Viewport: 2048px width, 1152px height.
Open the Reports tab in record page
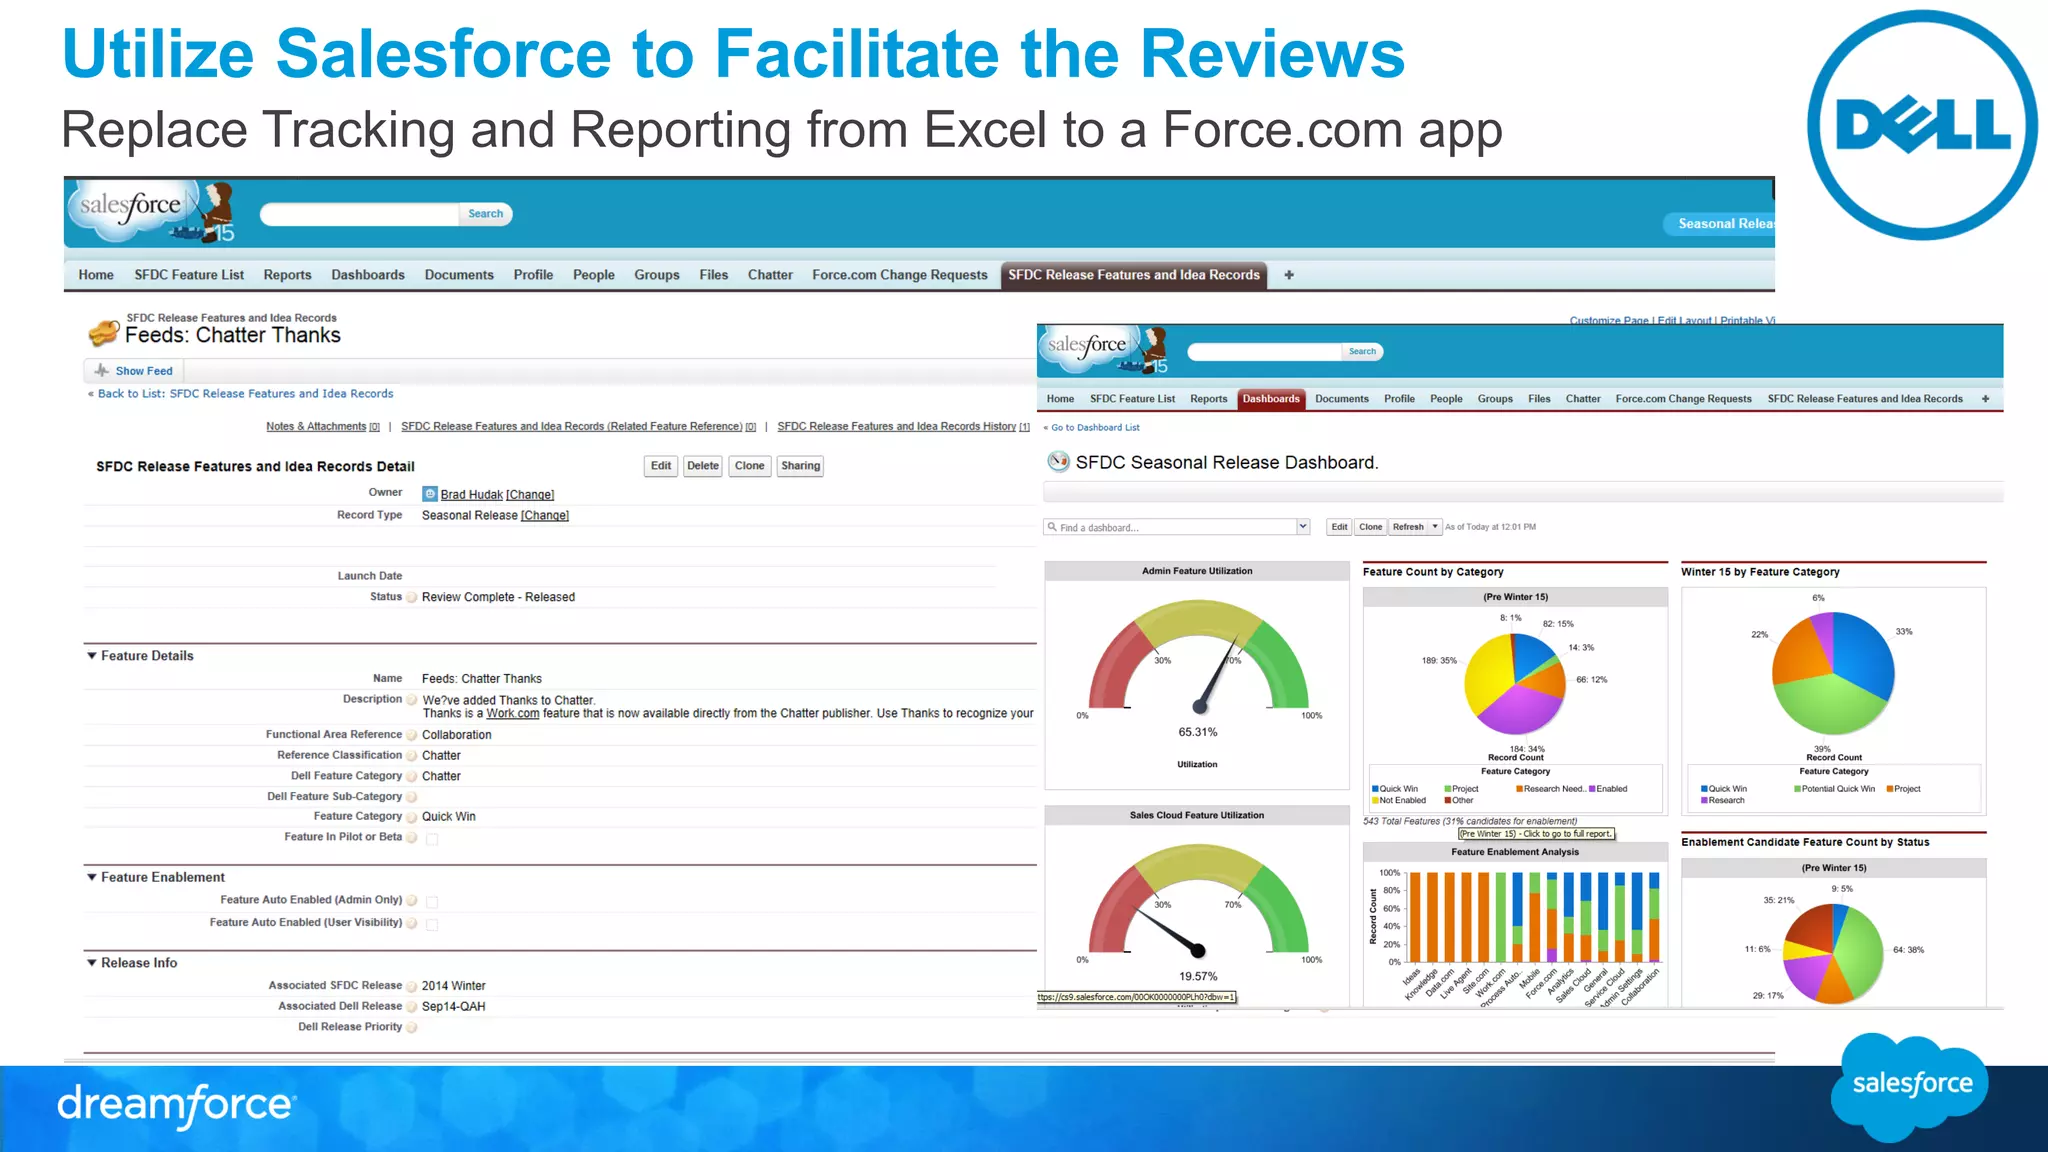pyautogui.click(x=287, y=275)
